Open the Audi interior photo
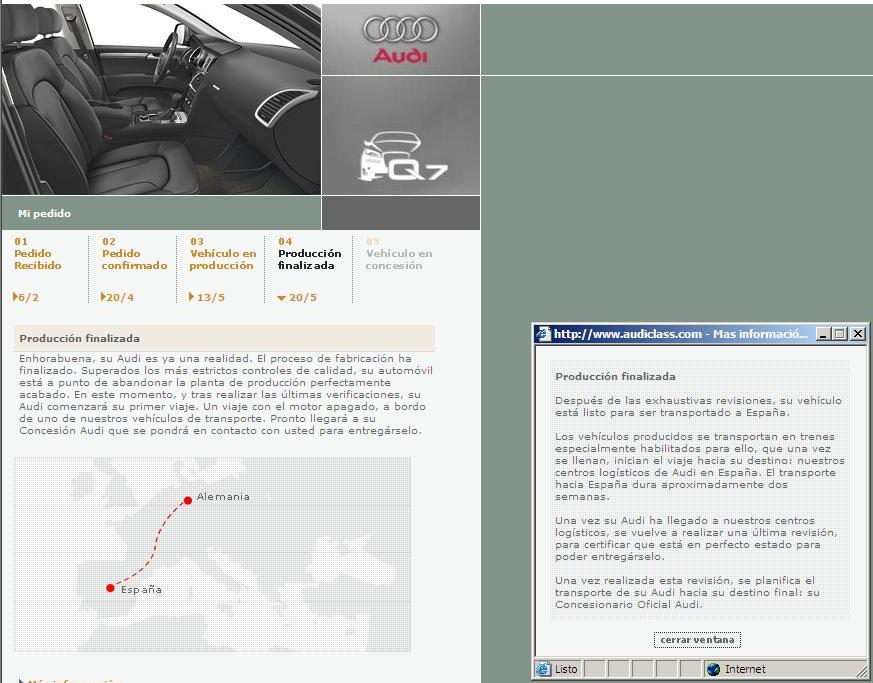 tap(161, 99)
